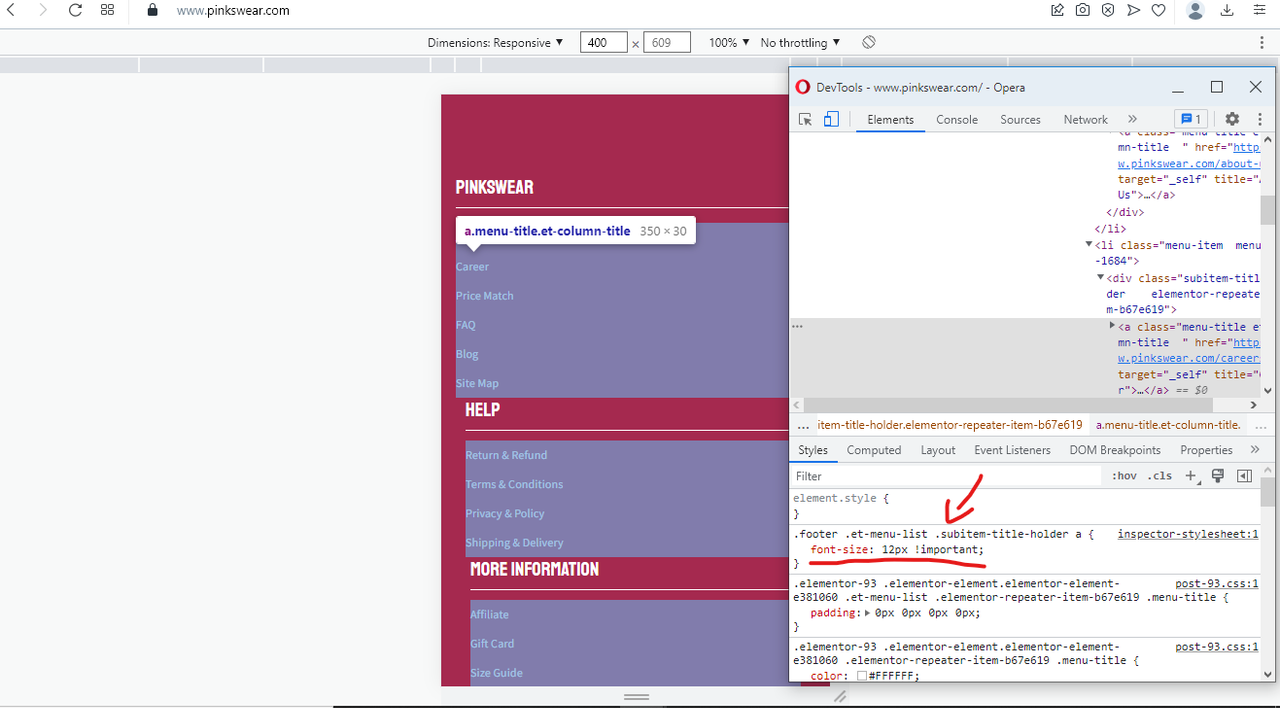Reload the page with the refresh icon

pos(75,10)
